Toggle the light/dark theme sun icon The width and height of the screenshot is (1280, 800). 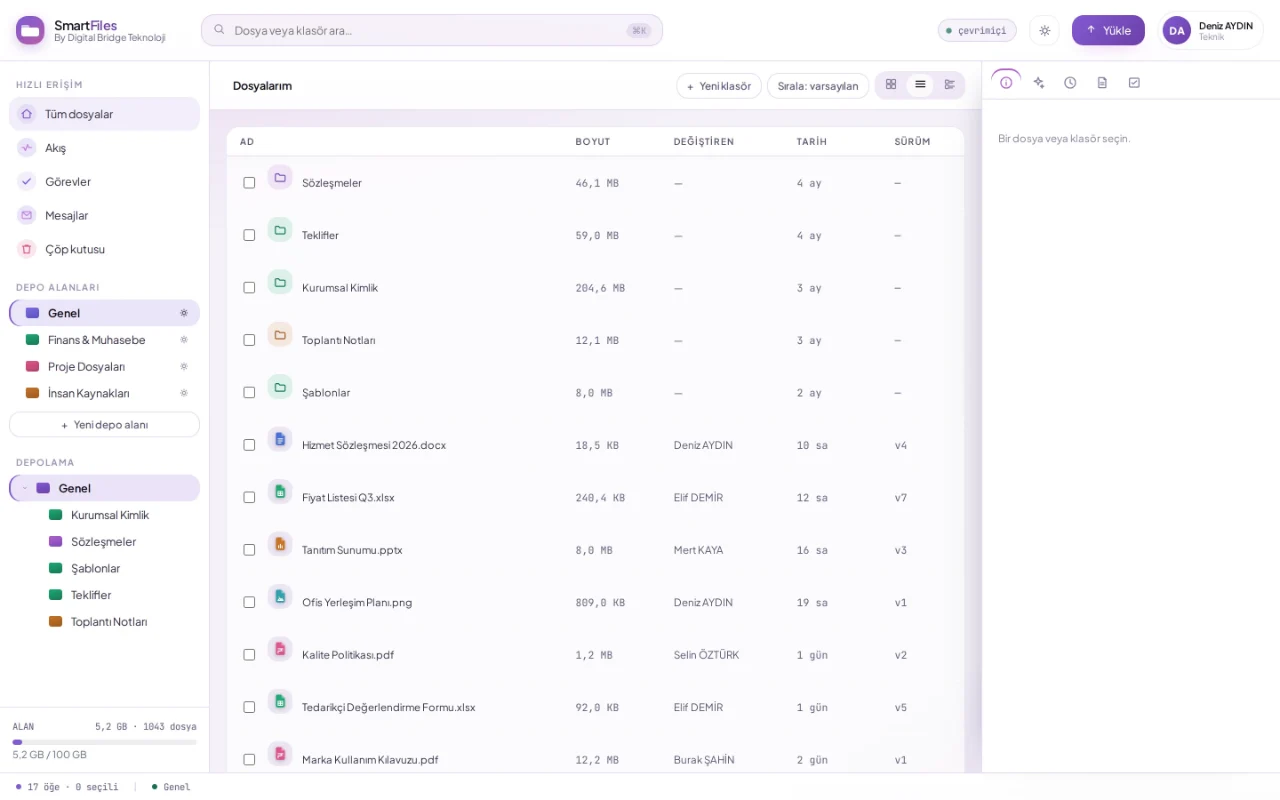pos(1045,30)
